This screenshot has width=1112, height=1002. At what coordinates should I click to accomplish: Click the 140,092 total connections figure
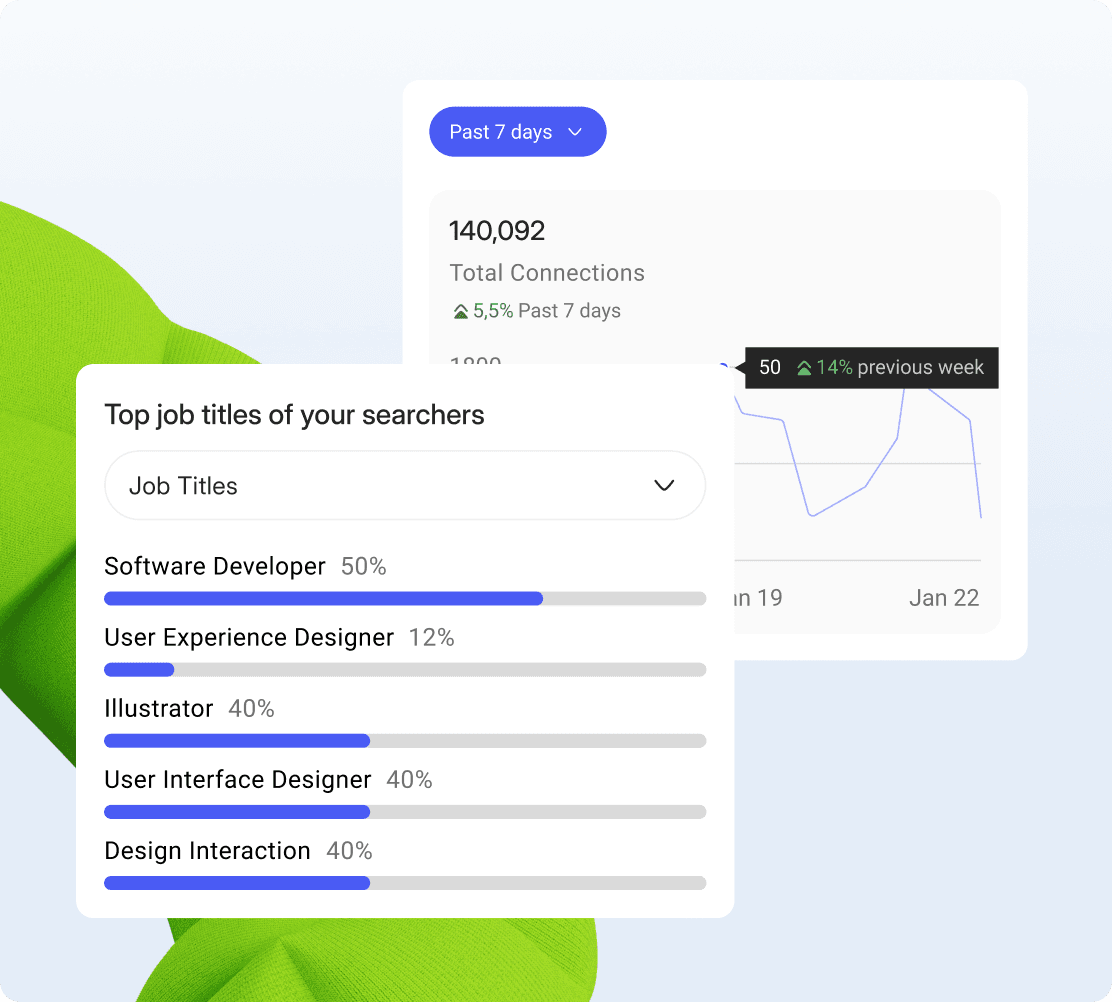(x=497, y=231)
